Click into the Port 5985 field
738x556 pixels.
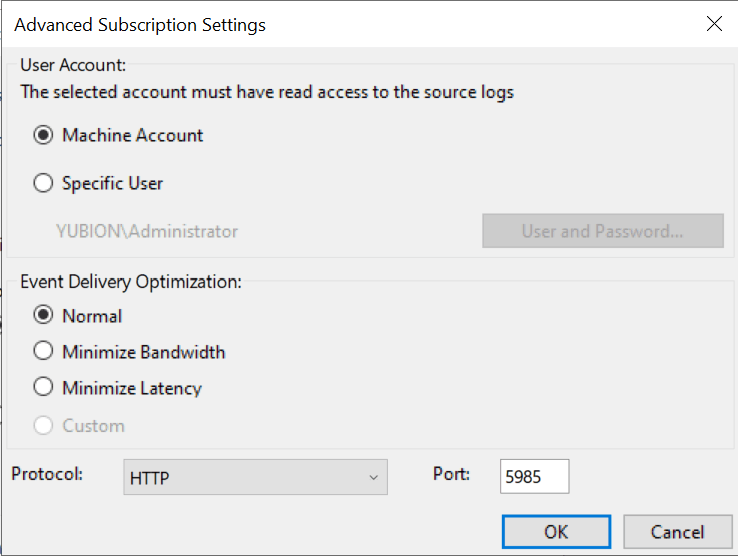[535, 476]
